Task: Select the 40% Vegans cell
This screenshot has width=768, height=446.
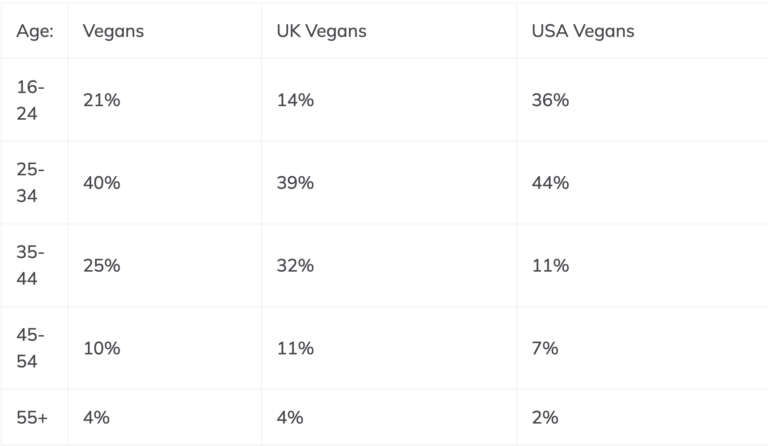Action: [103, 183]
